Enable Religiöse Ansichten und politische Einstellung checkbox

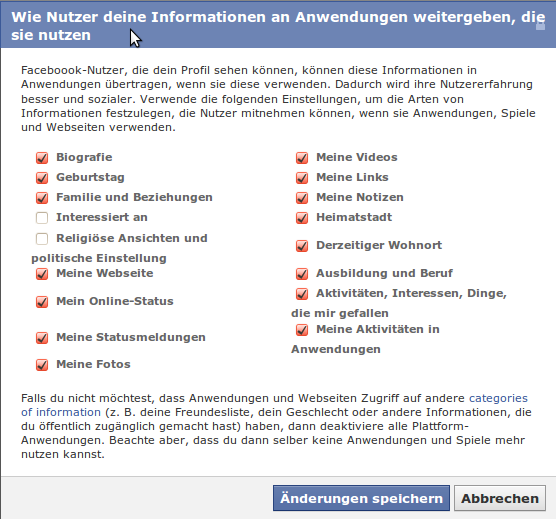point(42,239)
